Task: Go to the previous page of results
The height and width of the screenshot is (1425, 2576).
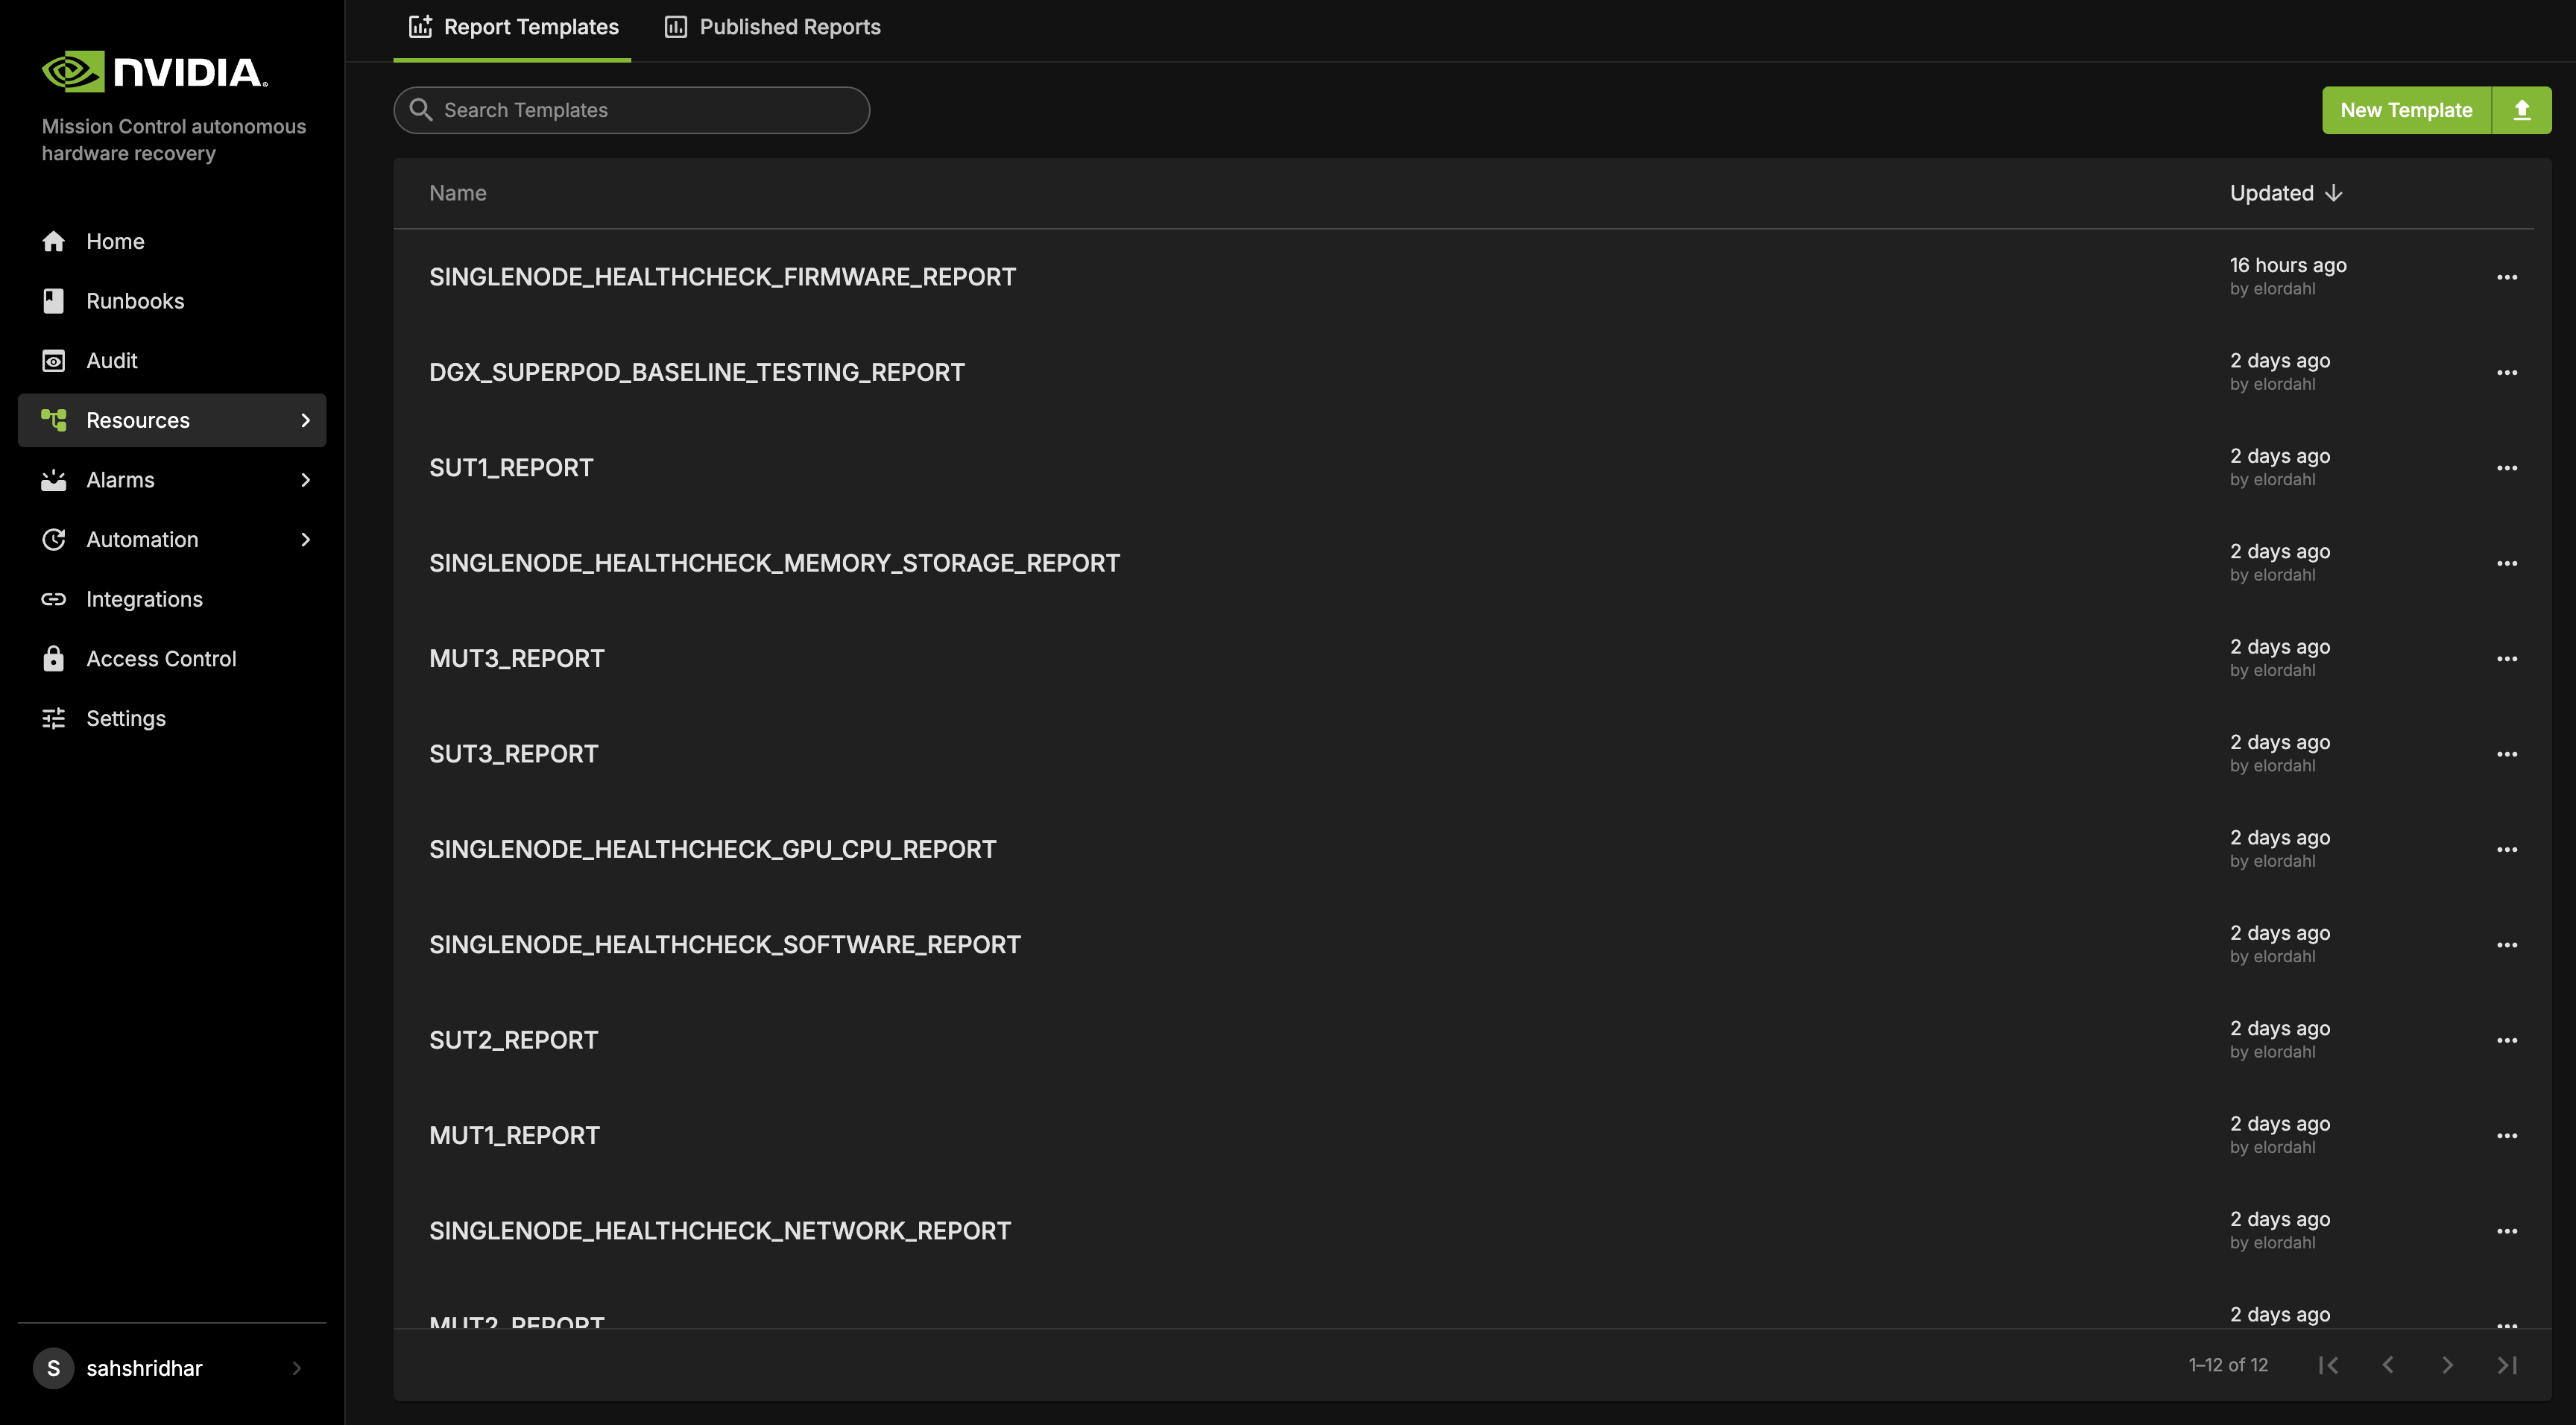Action: pos(2388,1365)
